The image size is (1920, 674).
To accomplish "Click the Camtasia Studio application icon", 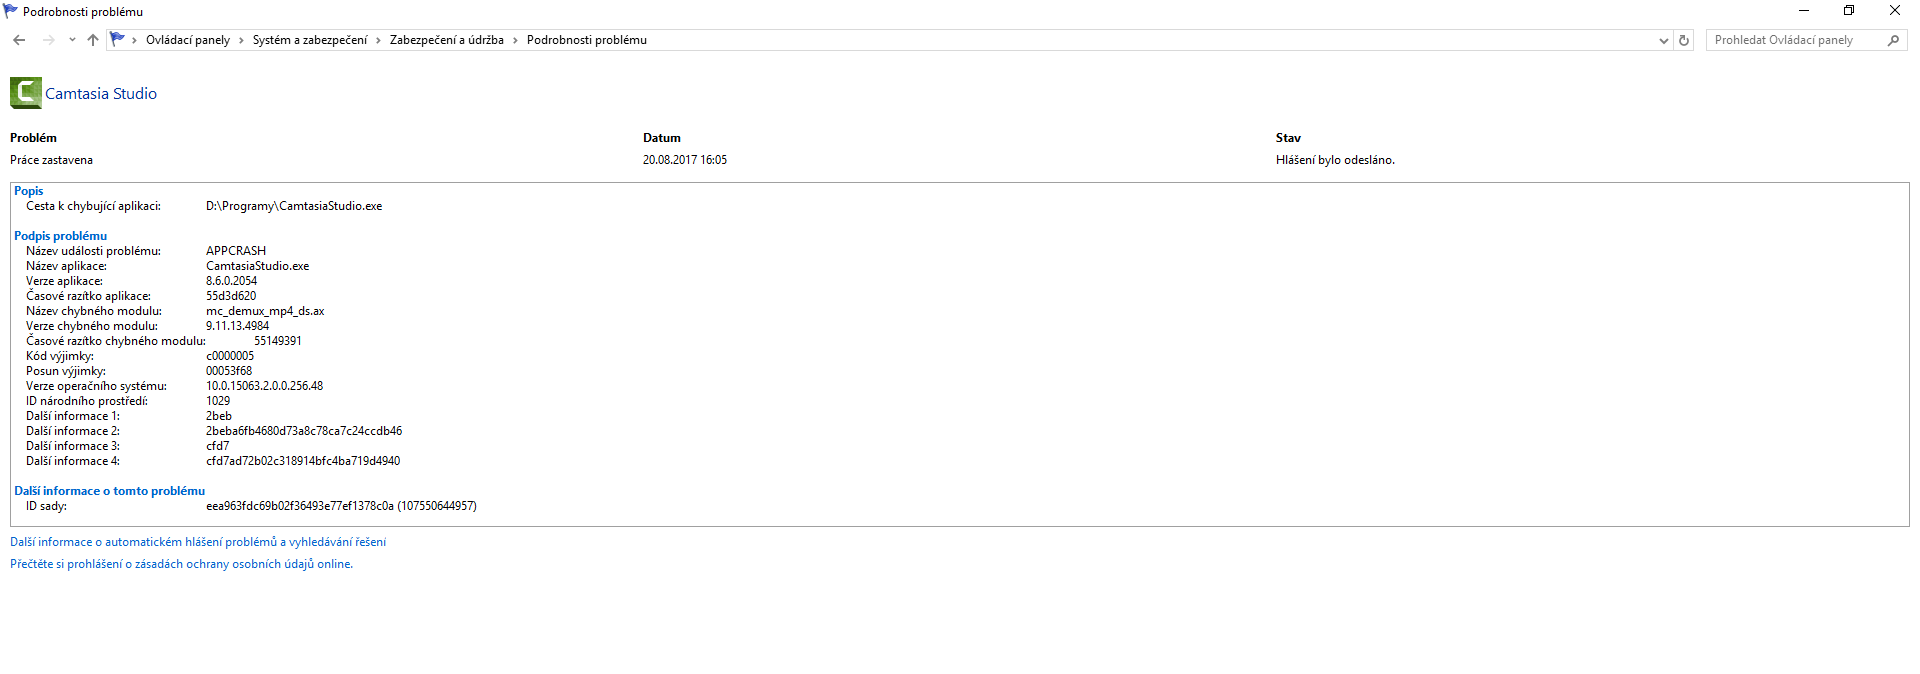I will point(26,93).
